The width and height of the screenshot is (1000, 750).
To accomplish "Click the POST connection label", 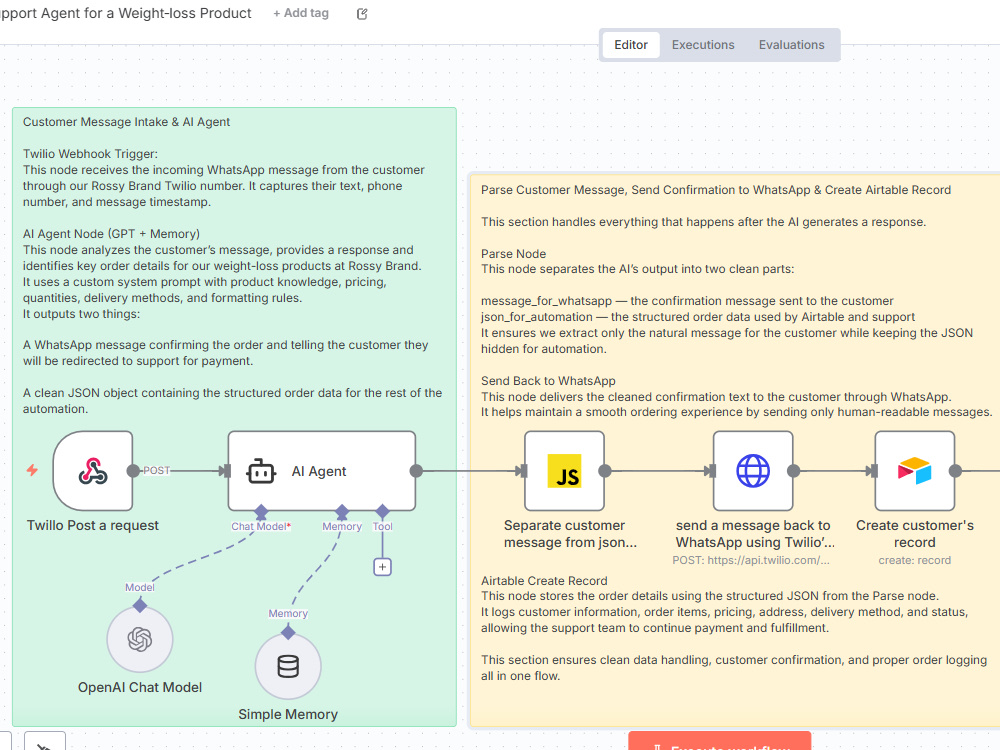I will tap(156, 470).
